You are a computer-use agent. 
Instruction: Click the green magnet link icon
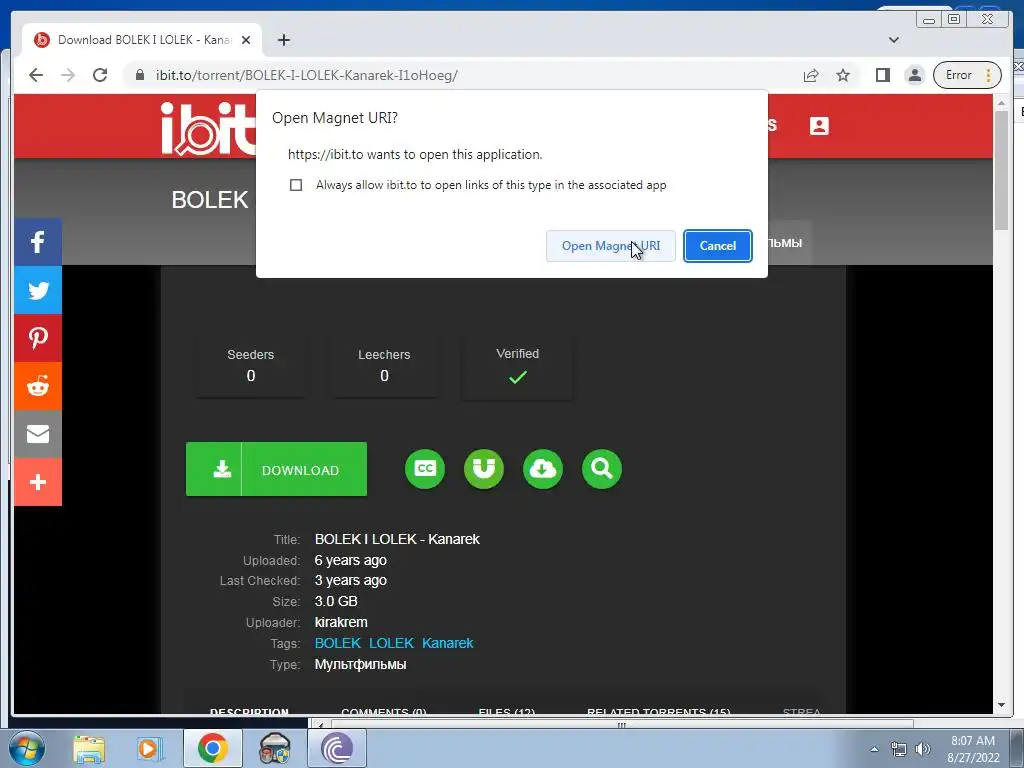(484, 469)
